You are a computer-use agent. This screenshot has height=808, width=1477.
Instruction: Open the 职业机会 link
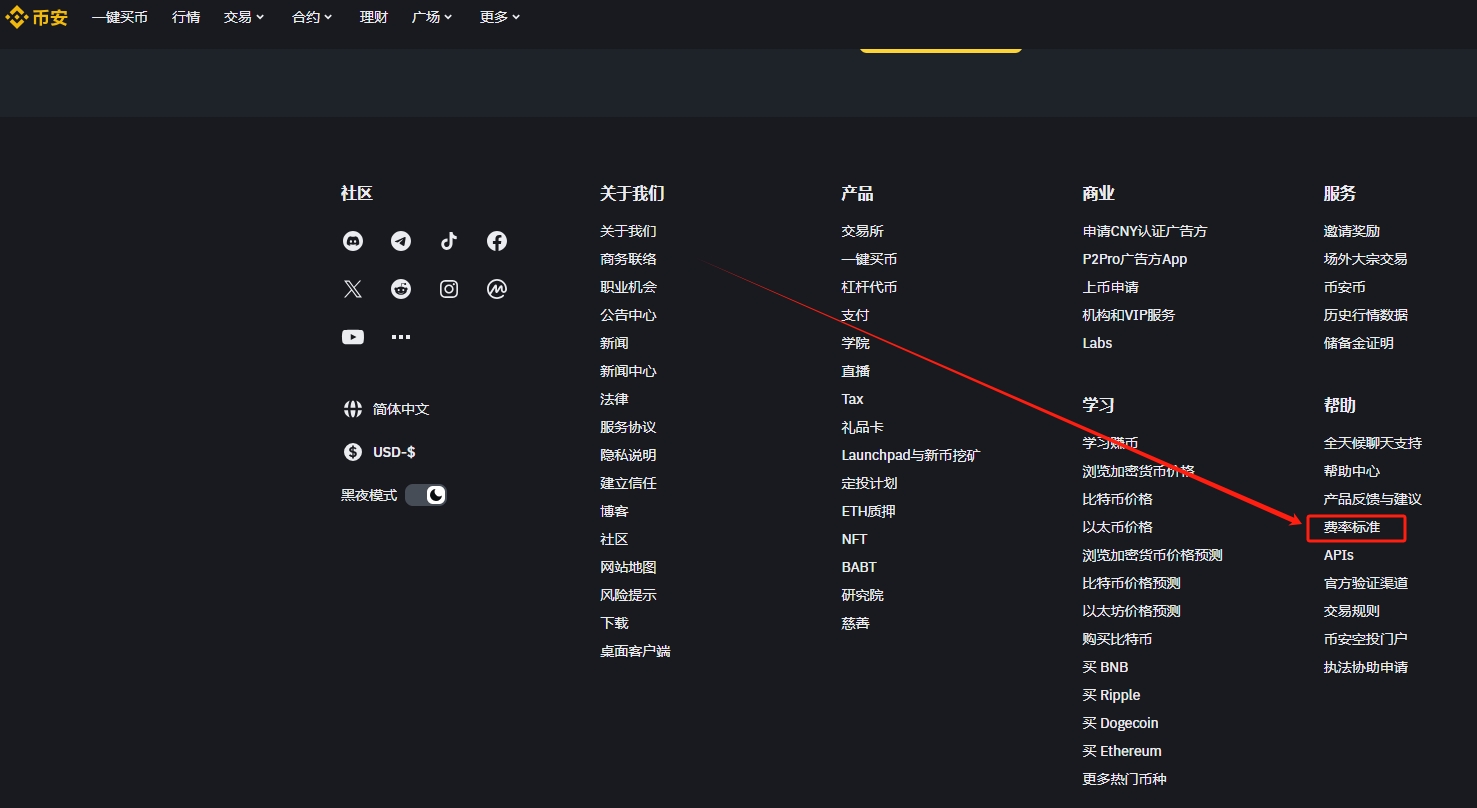[628, 287]
